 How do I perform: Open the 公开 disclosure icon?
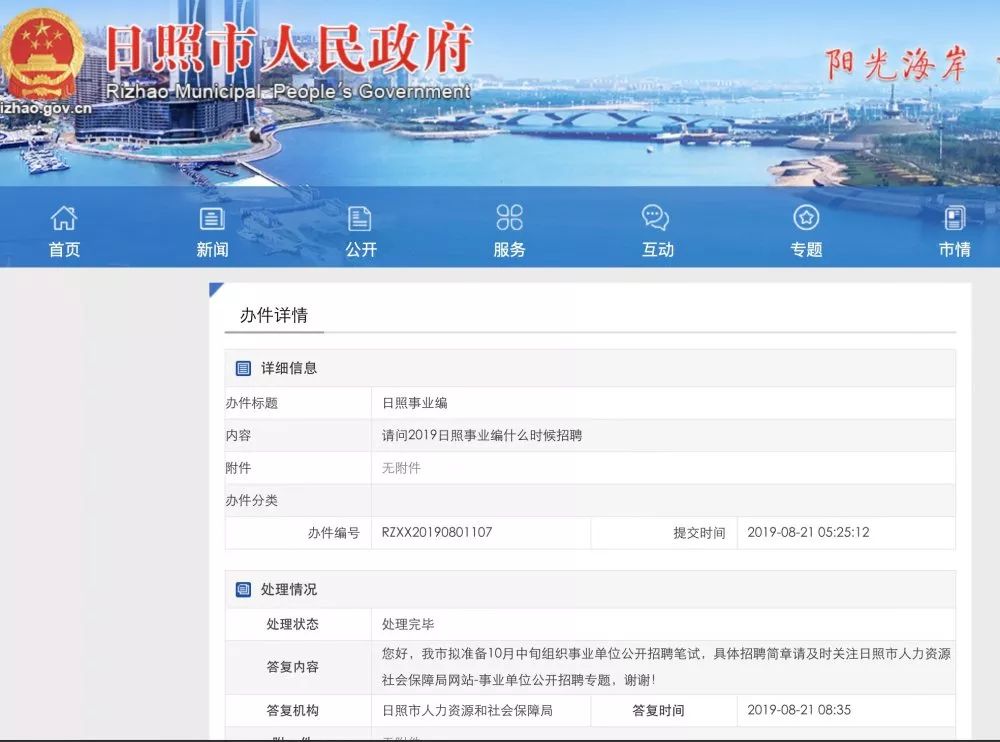tap(360, 217)
